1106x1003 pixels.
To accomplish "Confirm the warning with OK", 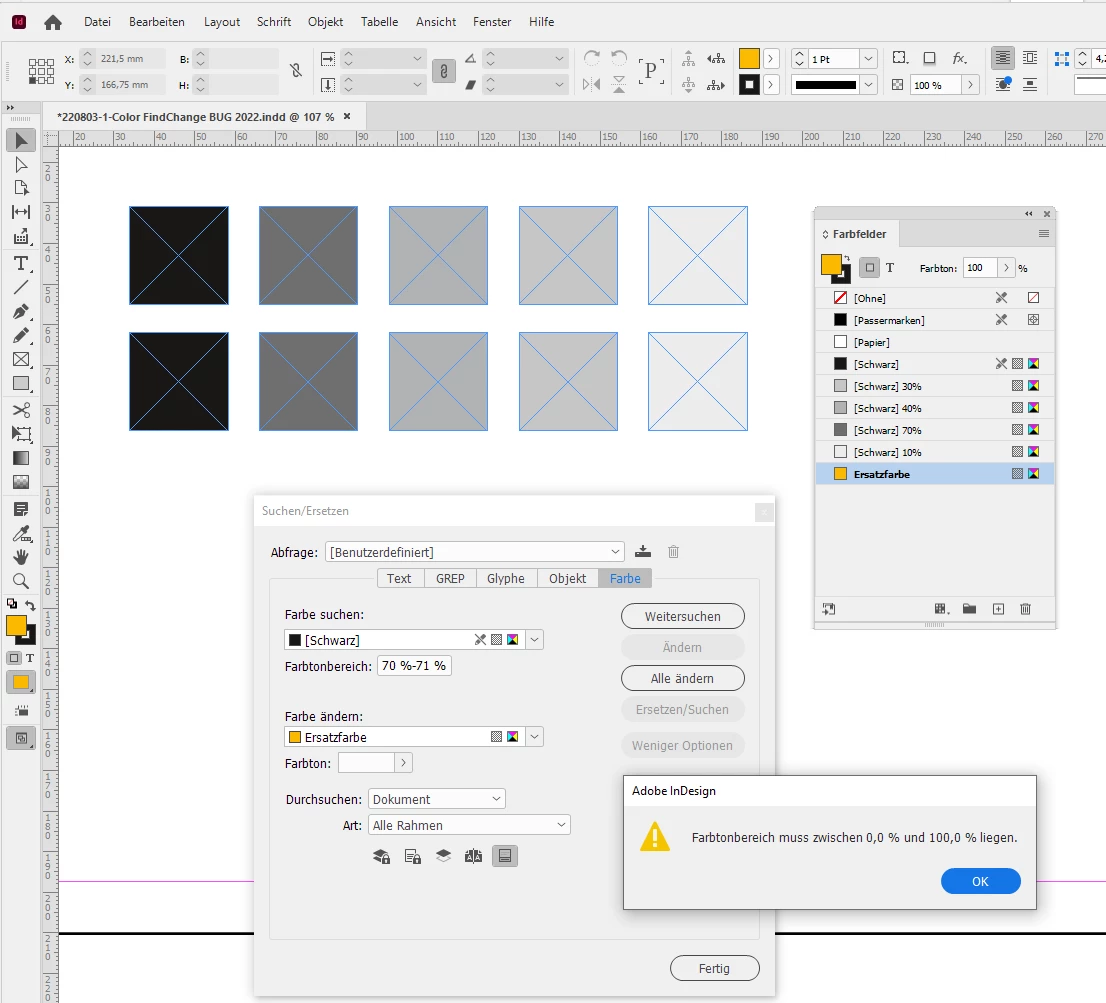I will (x=980, y=881).
